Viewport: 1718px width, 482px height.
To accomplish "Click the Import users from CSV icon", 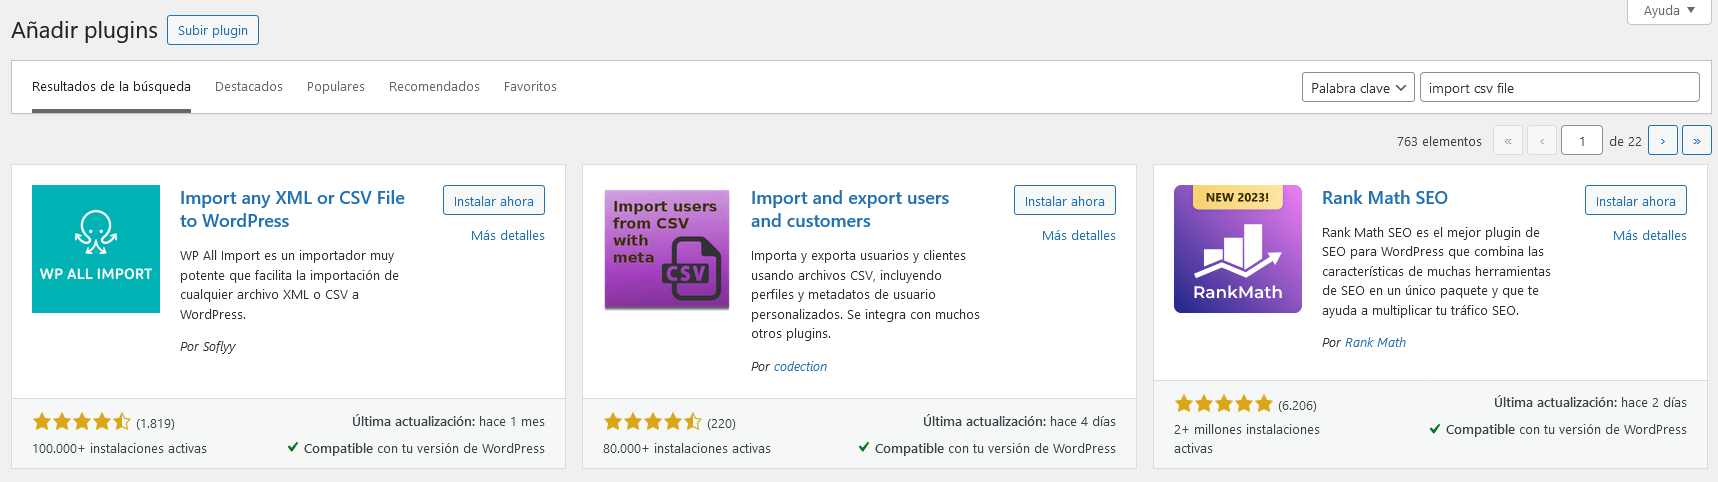I will click(667, 249).
